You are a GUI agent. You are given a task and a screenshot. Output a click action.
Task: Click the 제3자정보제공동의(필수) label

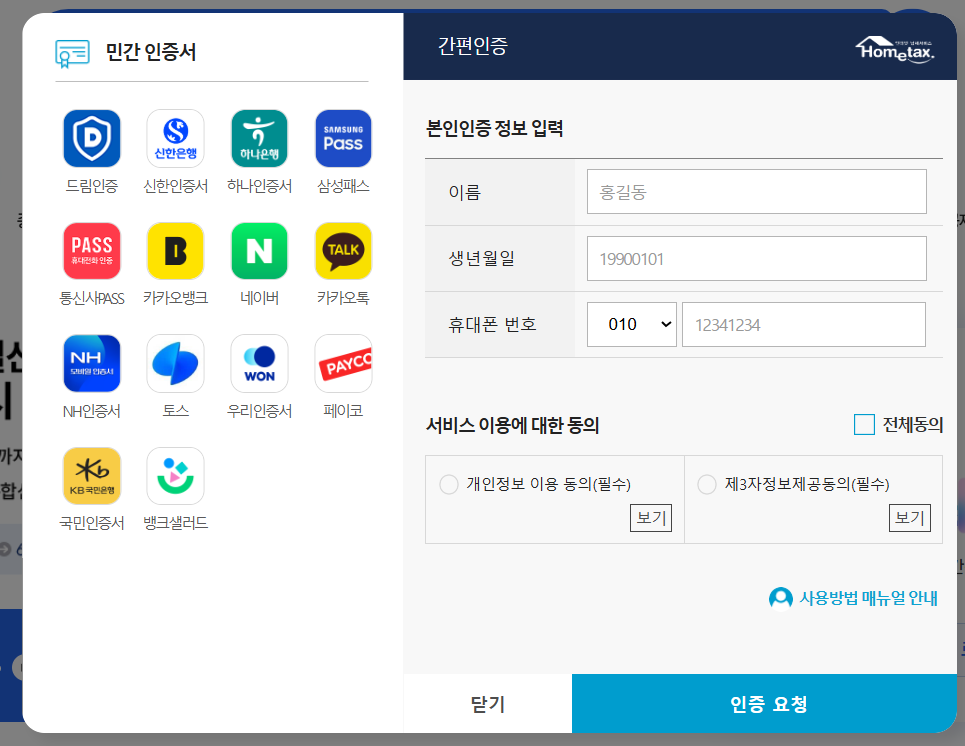807,484
